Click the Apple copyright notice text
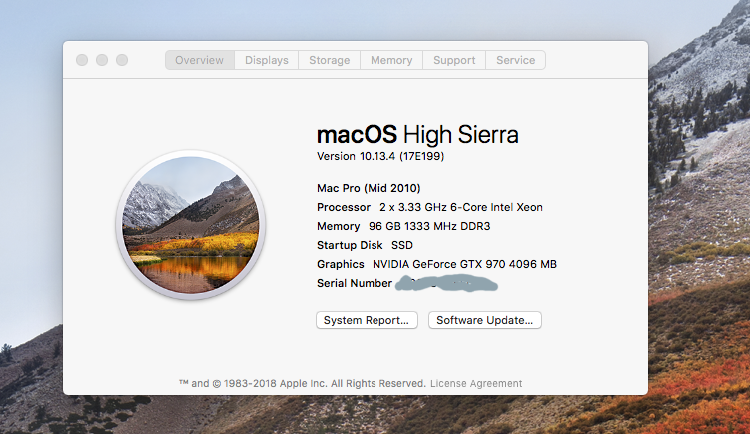The width and height of the screenshot is (750, 434). (302, 383)
